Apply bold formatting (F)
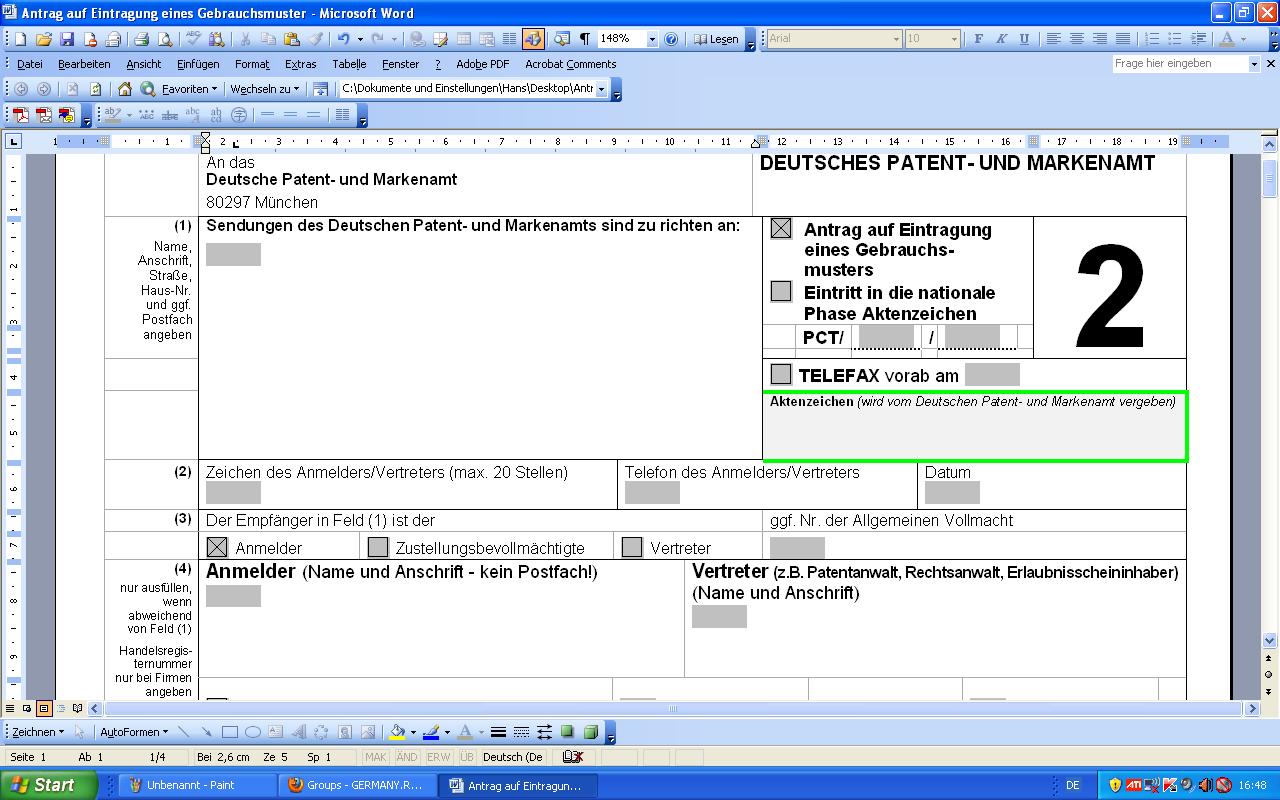The height and width of the screenshot is (800, 1280). [x=978, y=39]
